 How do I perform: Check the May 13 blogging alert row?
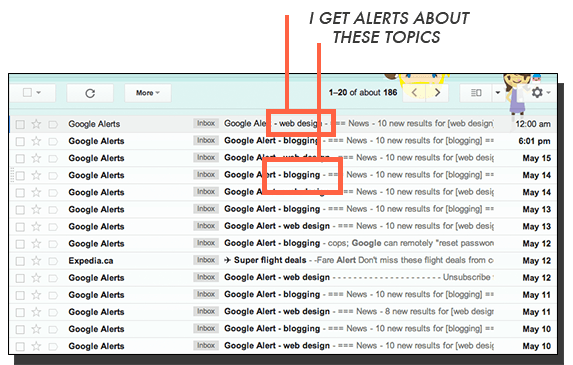tap(20, 210)
